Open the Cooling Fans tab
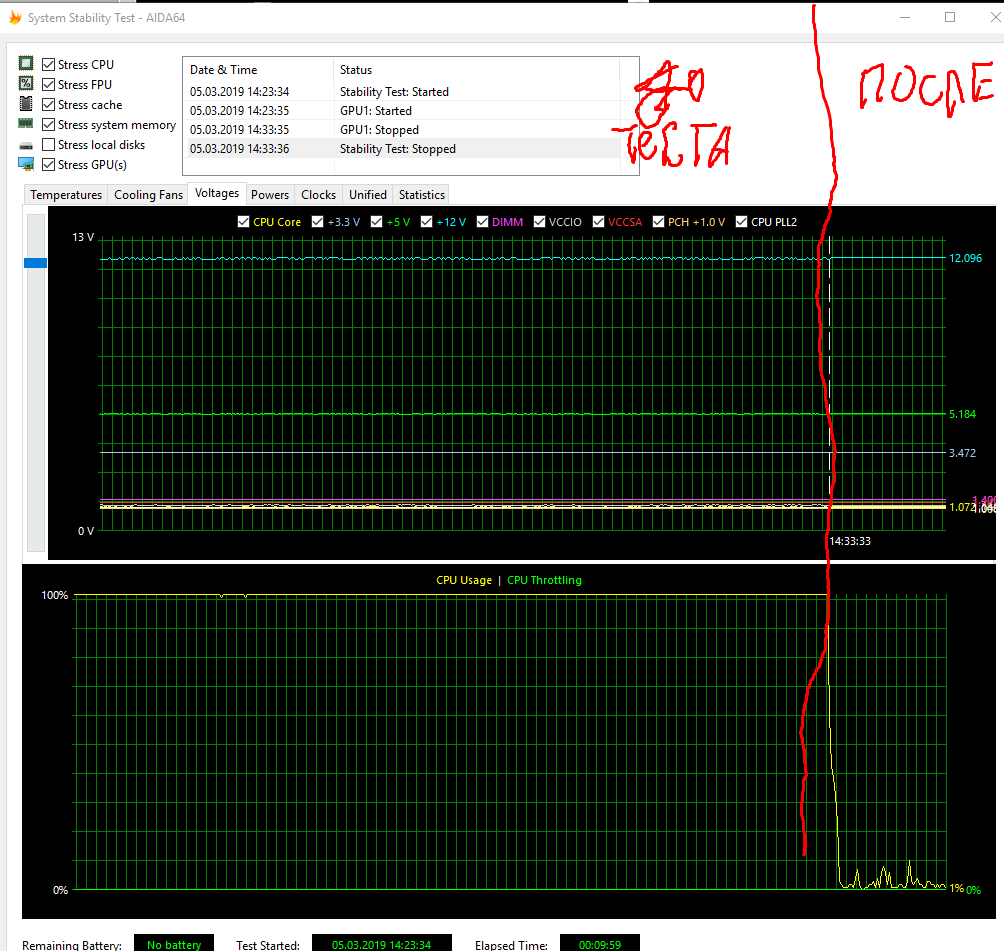Viewport: 1004px width, 951px height. 149,195
